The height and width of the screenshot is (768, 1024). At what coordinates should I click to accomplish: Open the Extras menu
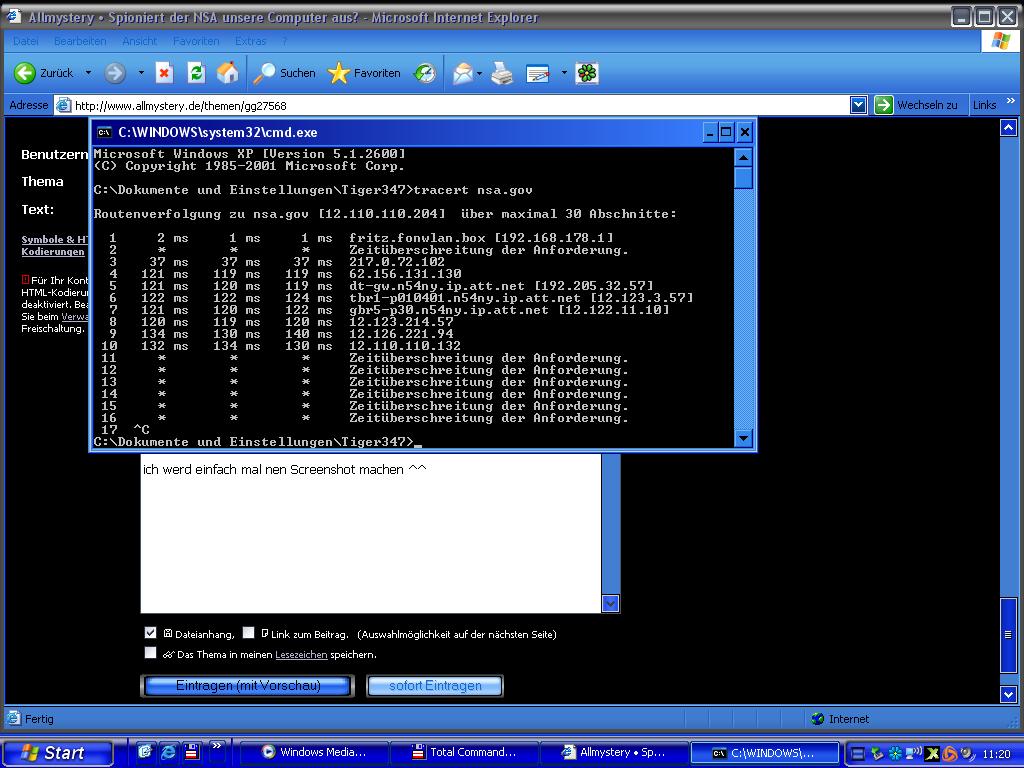(x=250, y=41)
